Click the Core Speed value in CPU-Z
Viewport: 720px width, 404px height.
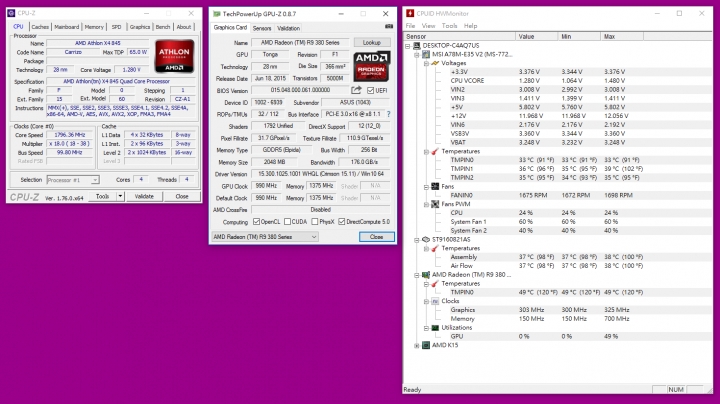[x=70, y=135]
